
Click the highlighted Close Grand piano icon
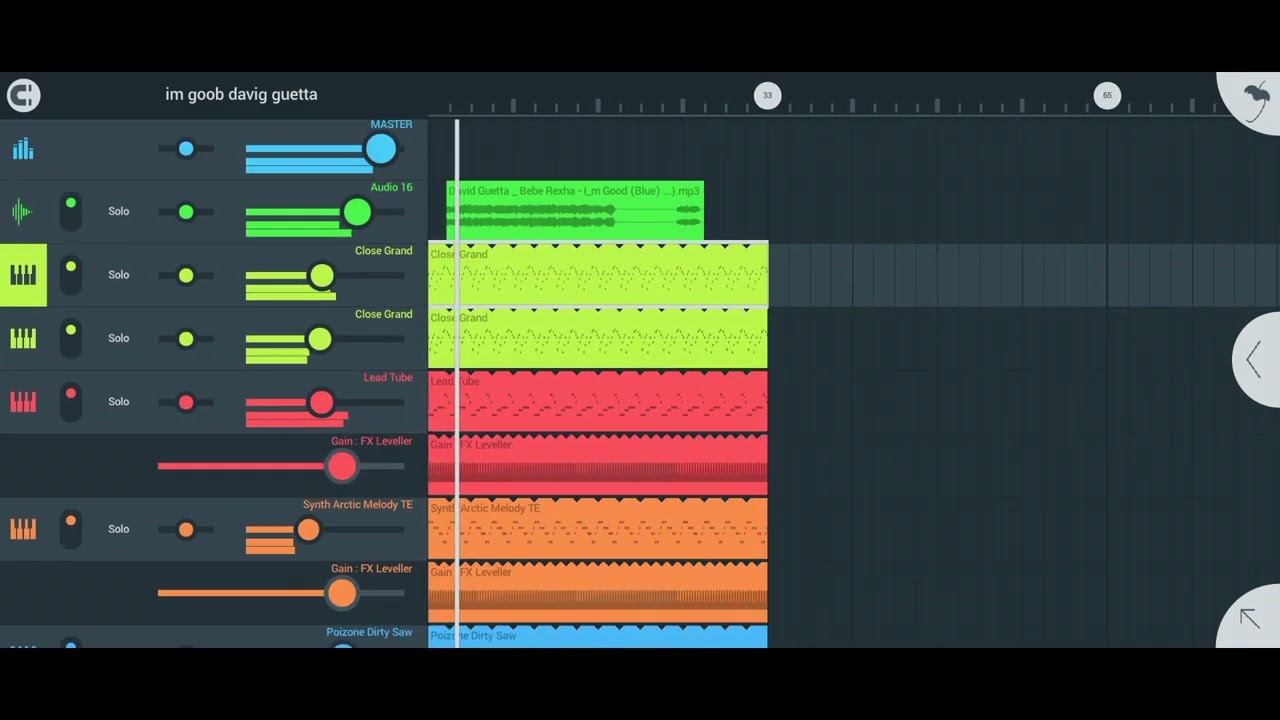click(x=23, y=275)
